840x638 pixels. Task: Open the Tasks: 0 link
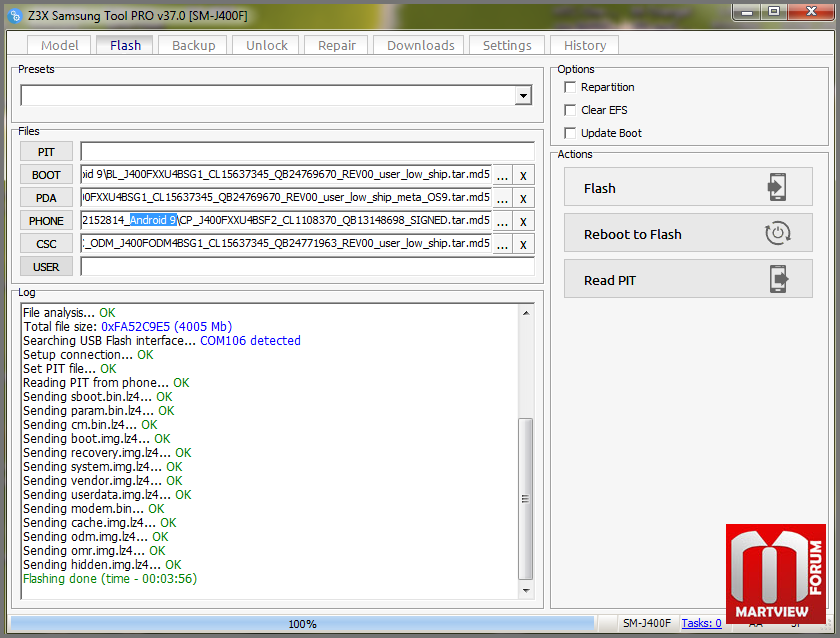[701, 623]
